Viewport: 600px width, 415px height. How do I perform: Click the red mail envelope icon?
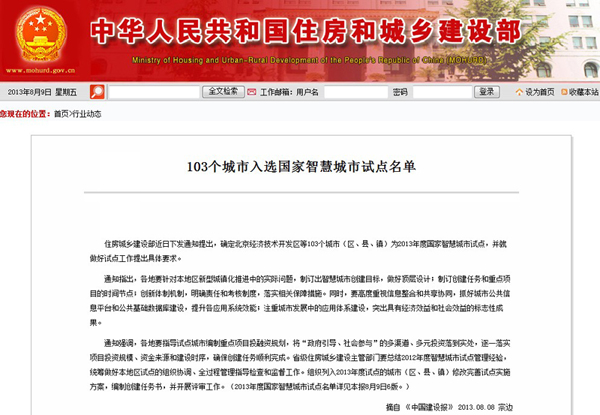click(251, 92)
